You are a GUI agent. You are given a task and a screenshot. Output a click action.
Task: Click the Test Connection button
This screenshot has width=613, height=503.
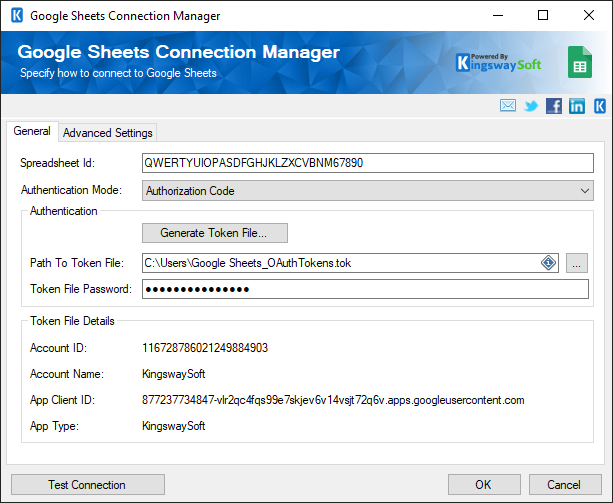tap(88, 485)
